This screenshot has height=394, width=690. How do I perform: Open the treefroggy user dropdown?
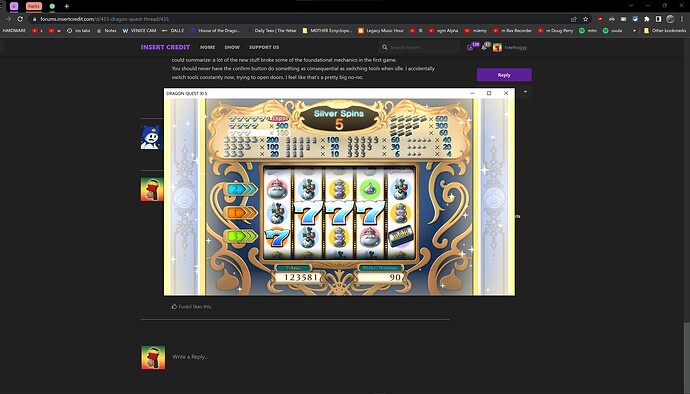coord(510,47)
